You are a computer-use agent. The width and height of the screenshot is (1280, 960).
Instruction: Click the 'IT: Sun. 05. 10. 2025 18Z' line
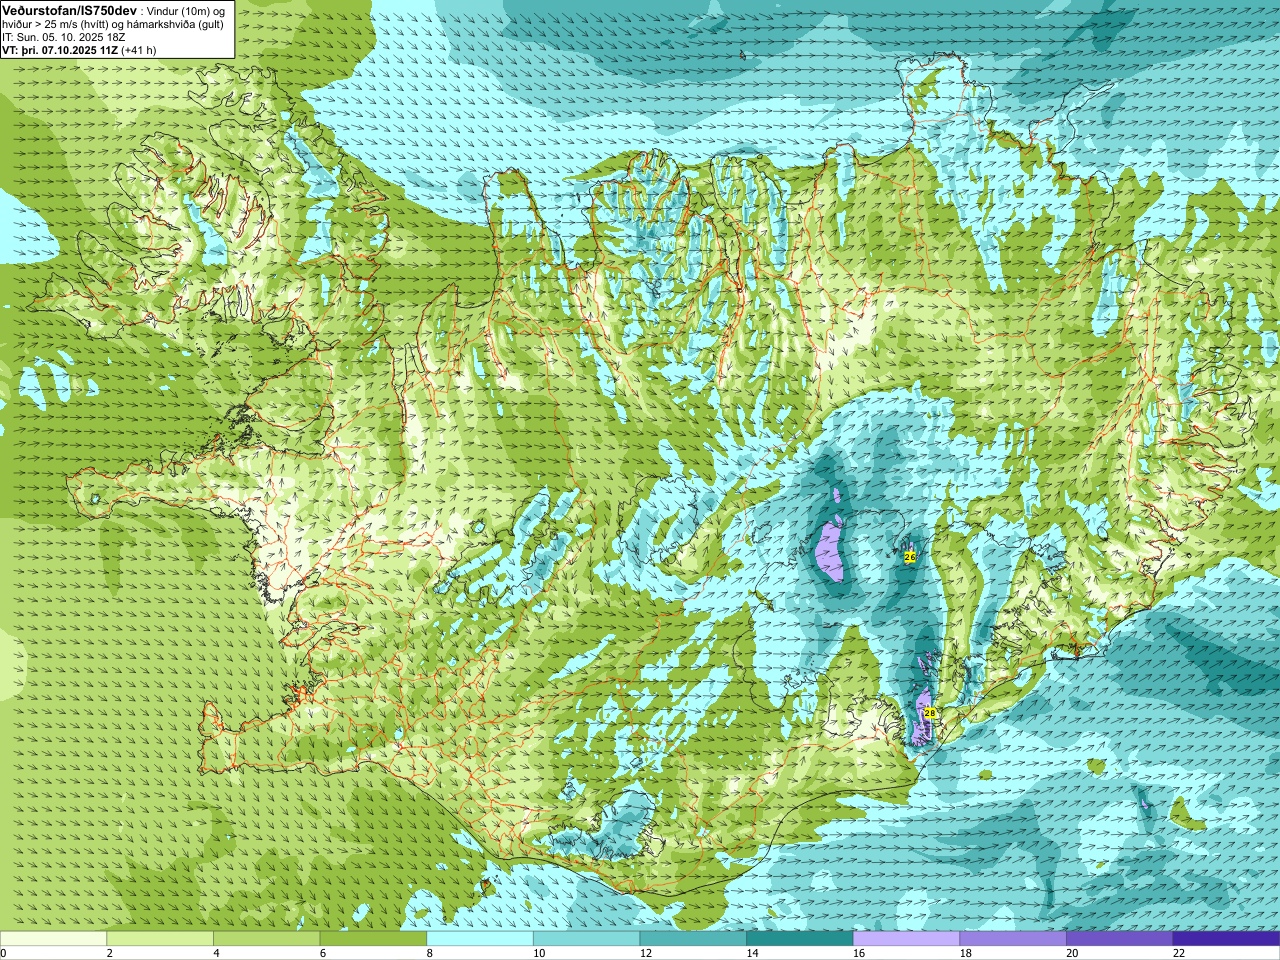click(64, 37)
